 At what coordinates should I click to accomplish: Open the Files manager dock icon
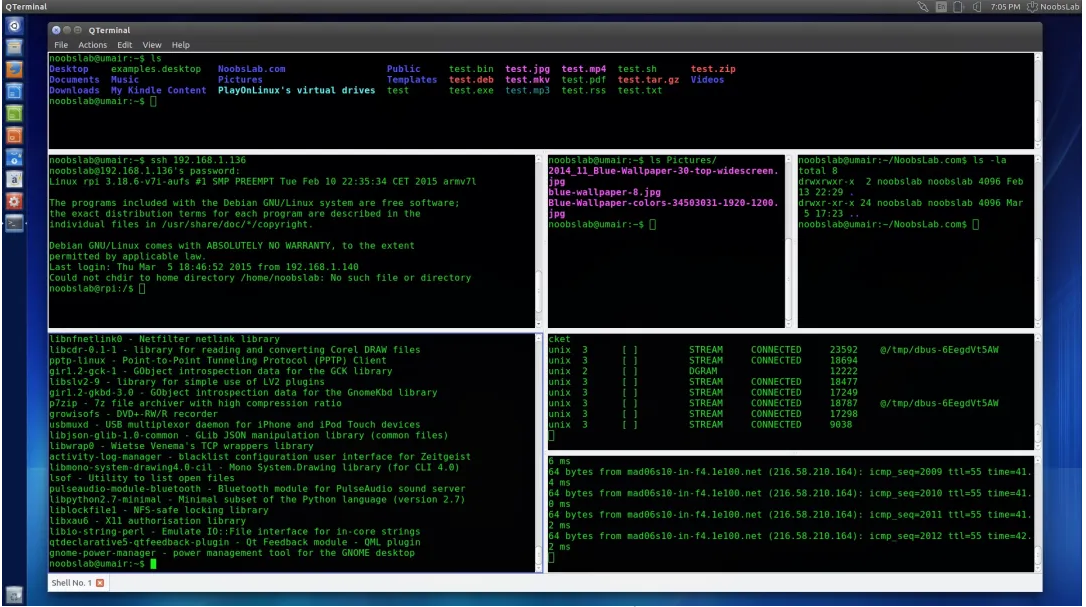click(14, 47)
